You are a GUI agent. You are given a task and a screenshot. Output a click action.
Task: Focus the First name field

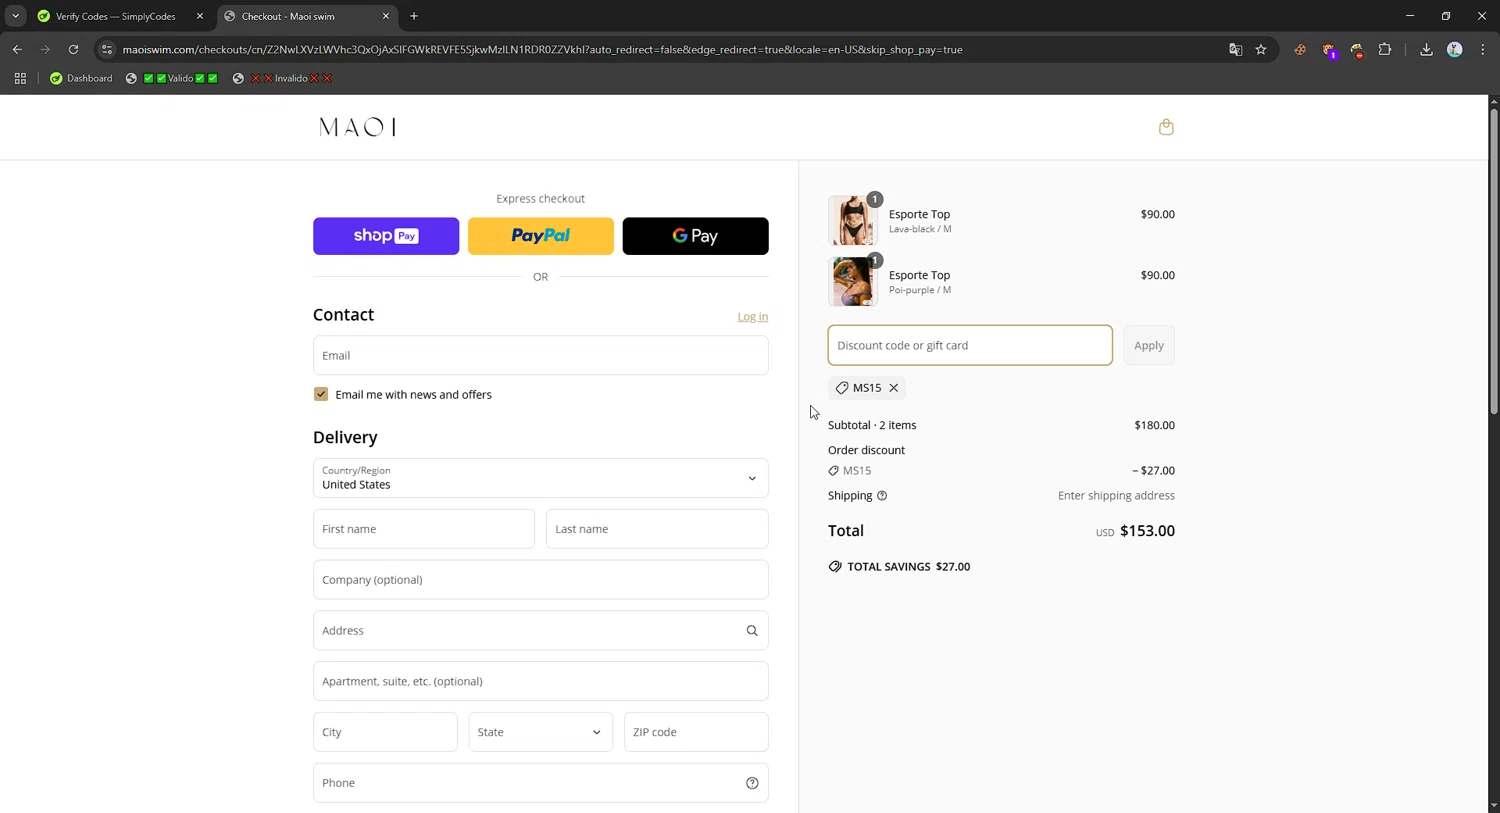424,529
